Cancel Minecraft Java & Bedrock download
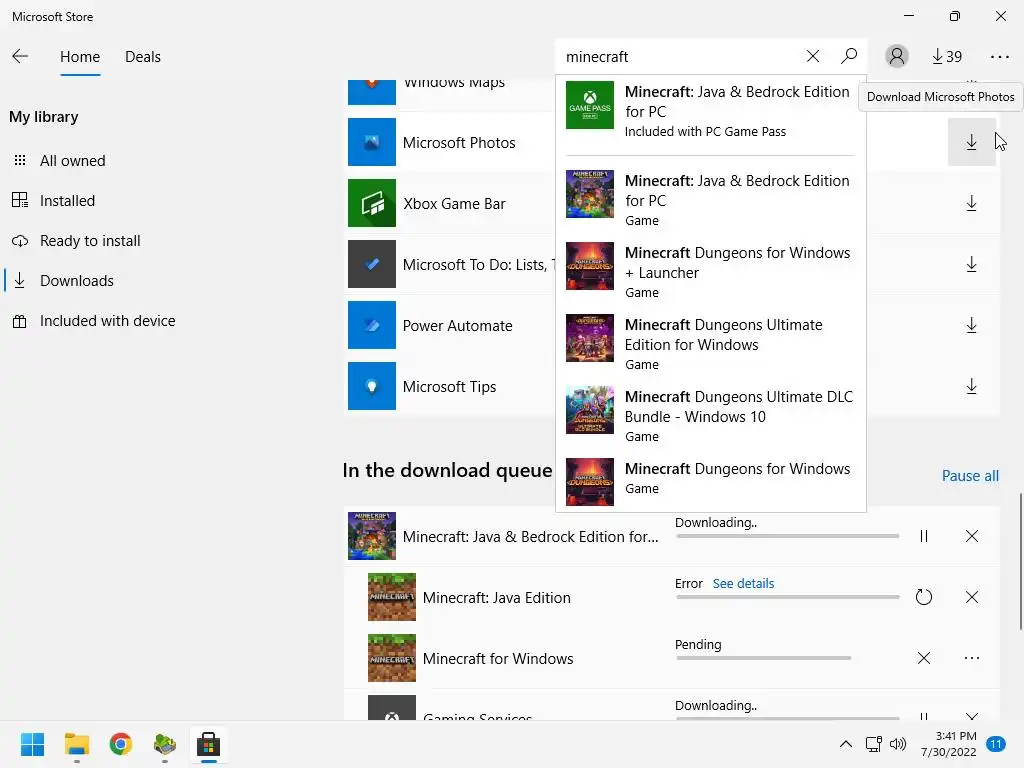 (971, 536)
